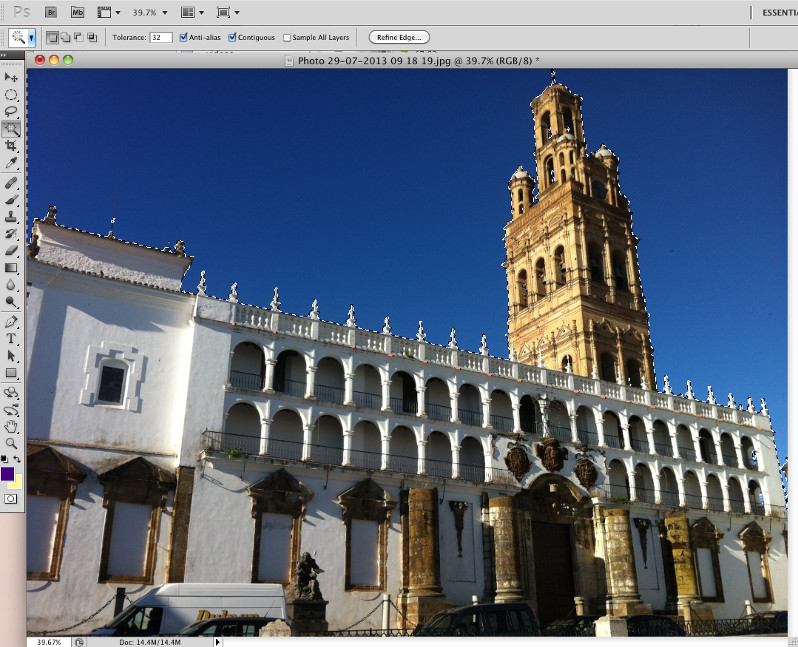Uncheck the Anti-alias checkbox
Screen dimensions: 798x647
coord(183,37)
